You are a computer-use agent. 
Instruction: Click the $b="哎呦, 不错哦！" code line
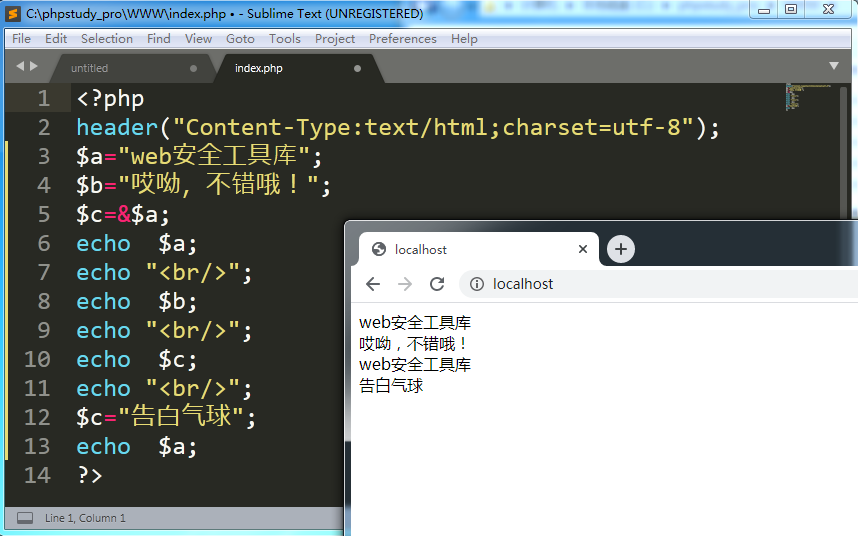click(x=204, y=185)
